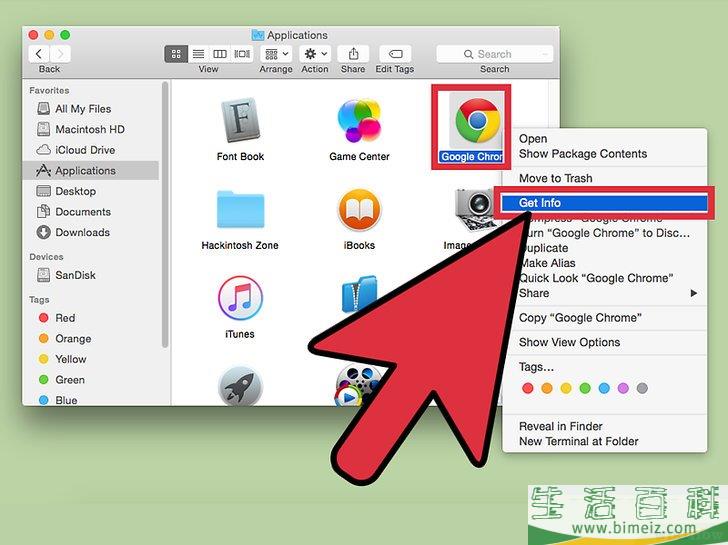Image resolution: width=728 pixels, height=545 pixels.
Task: Open the Image Capture camera icon
Action: (x=474, y=209)
